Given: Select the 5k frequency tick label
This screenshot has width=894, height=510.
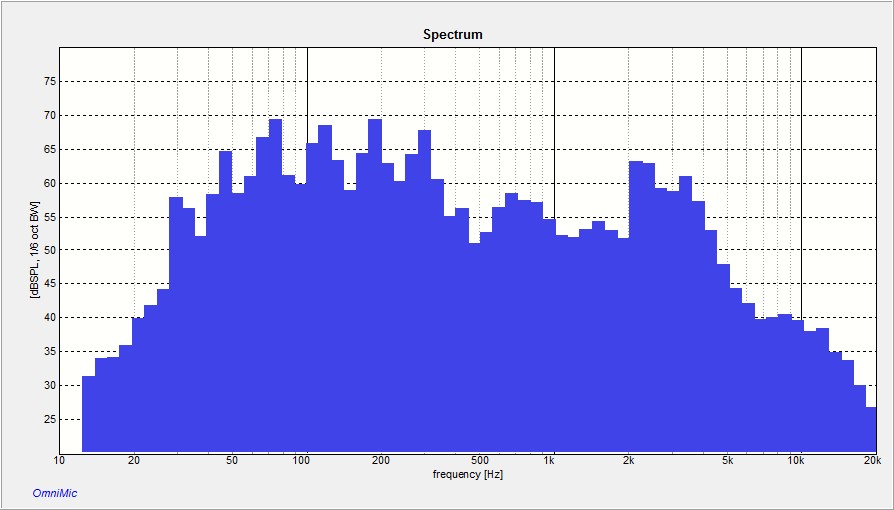Looking at the screenshot, I should pyautogui.click(x=728, y=461).
